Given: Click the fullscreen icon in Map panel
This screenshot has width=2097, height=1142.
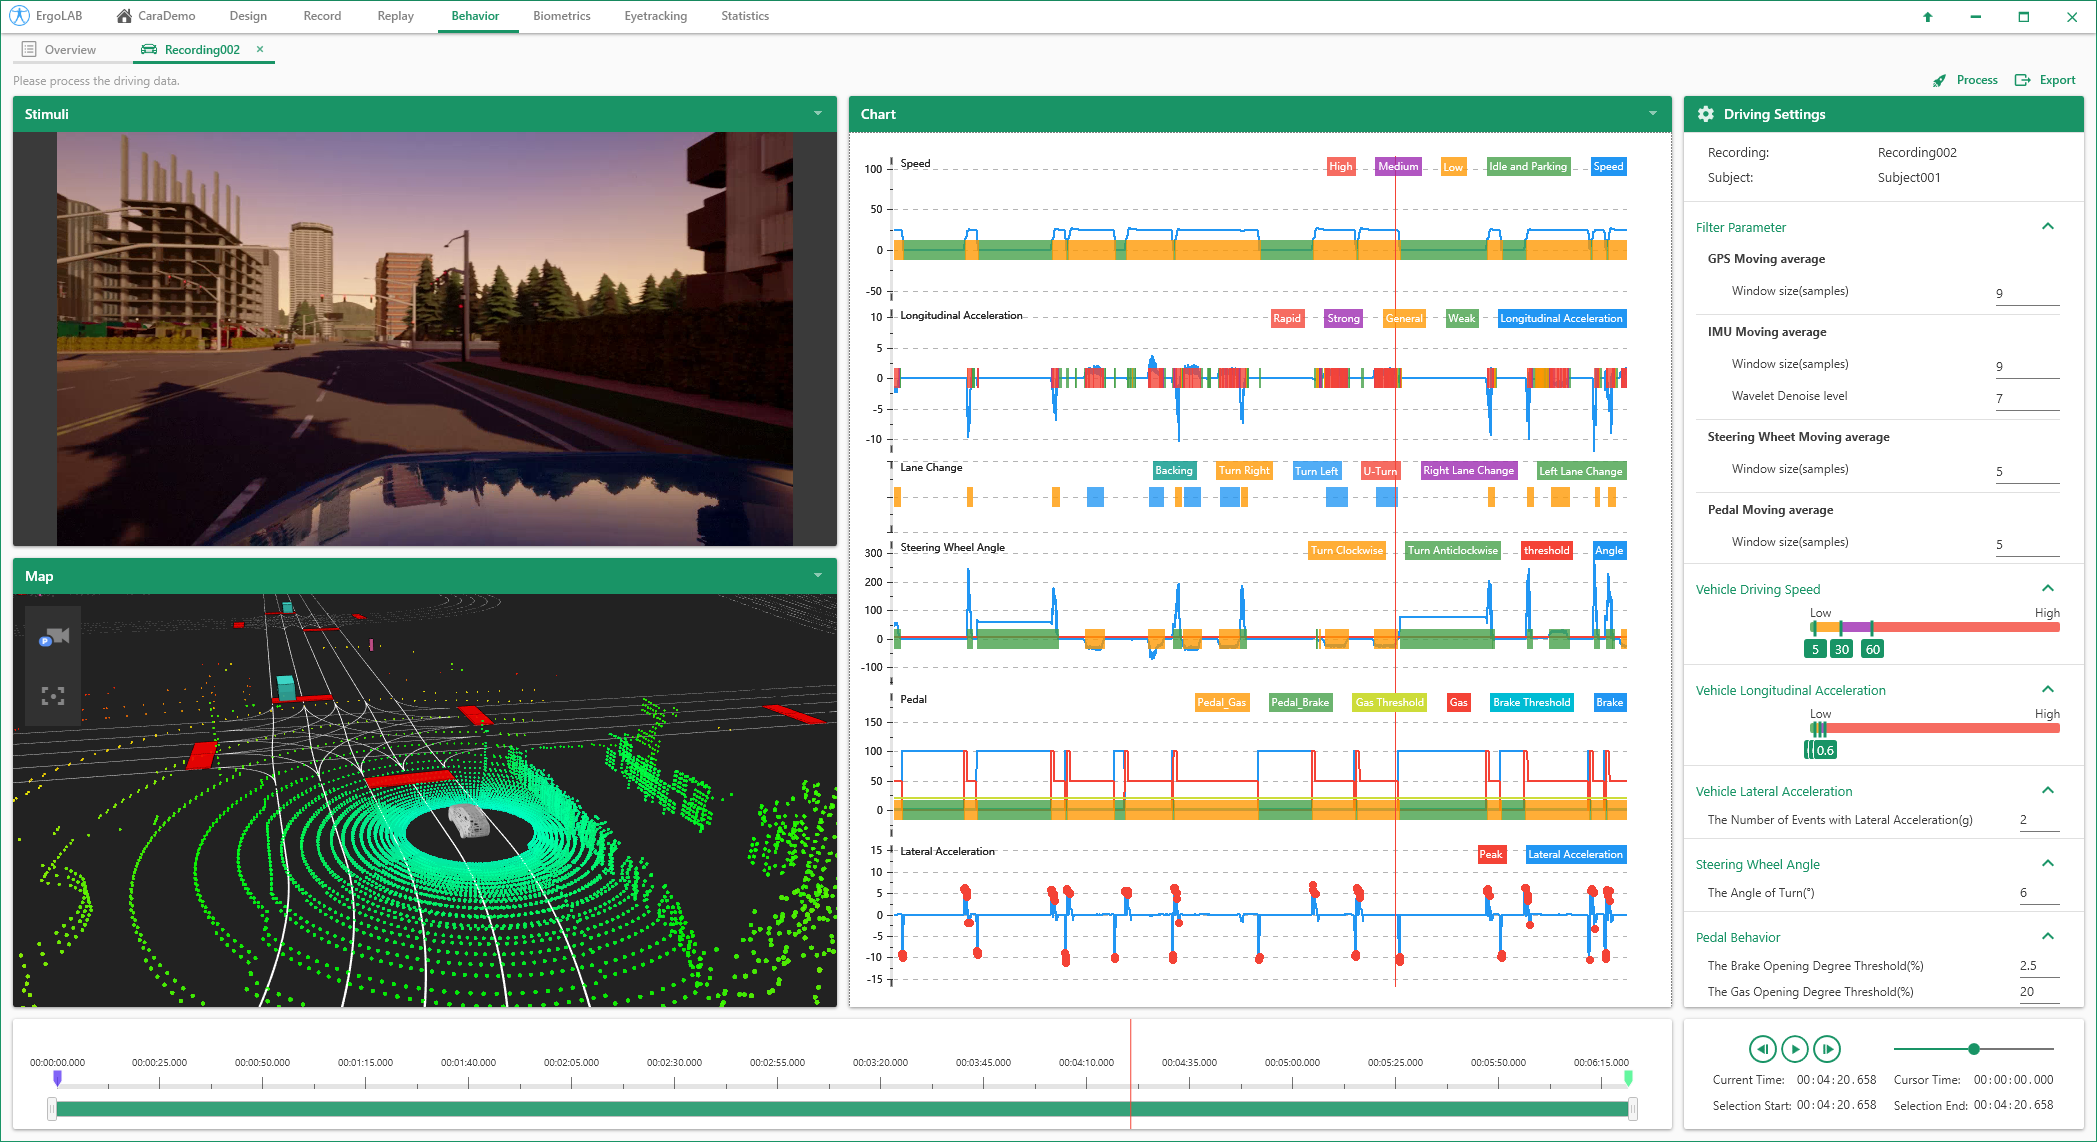Looking at the screenshot, I should tap(53, 696).
